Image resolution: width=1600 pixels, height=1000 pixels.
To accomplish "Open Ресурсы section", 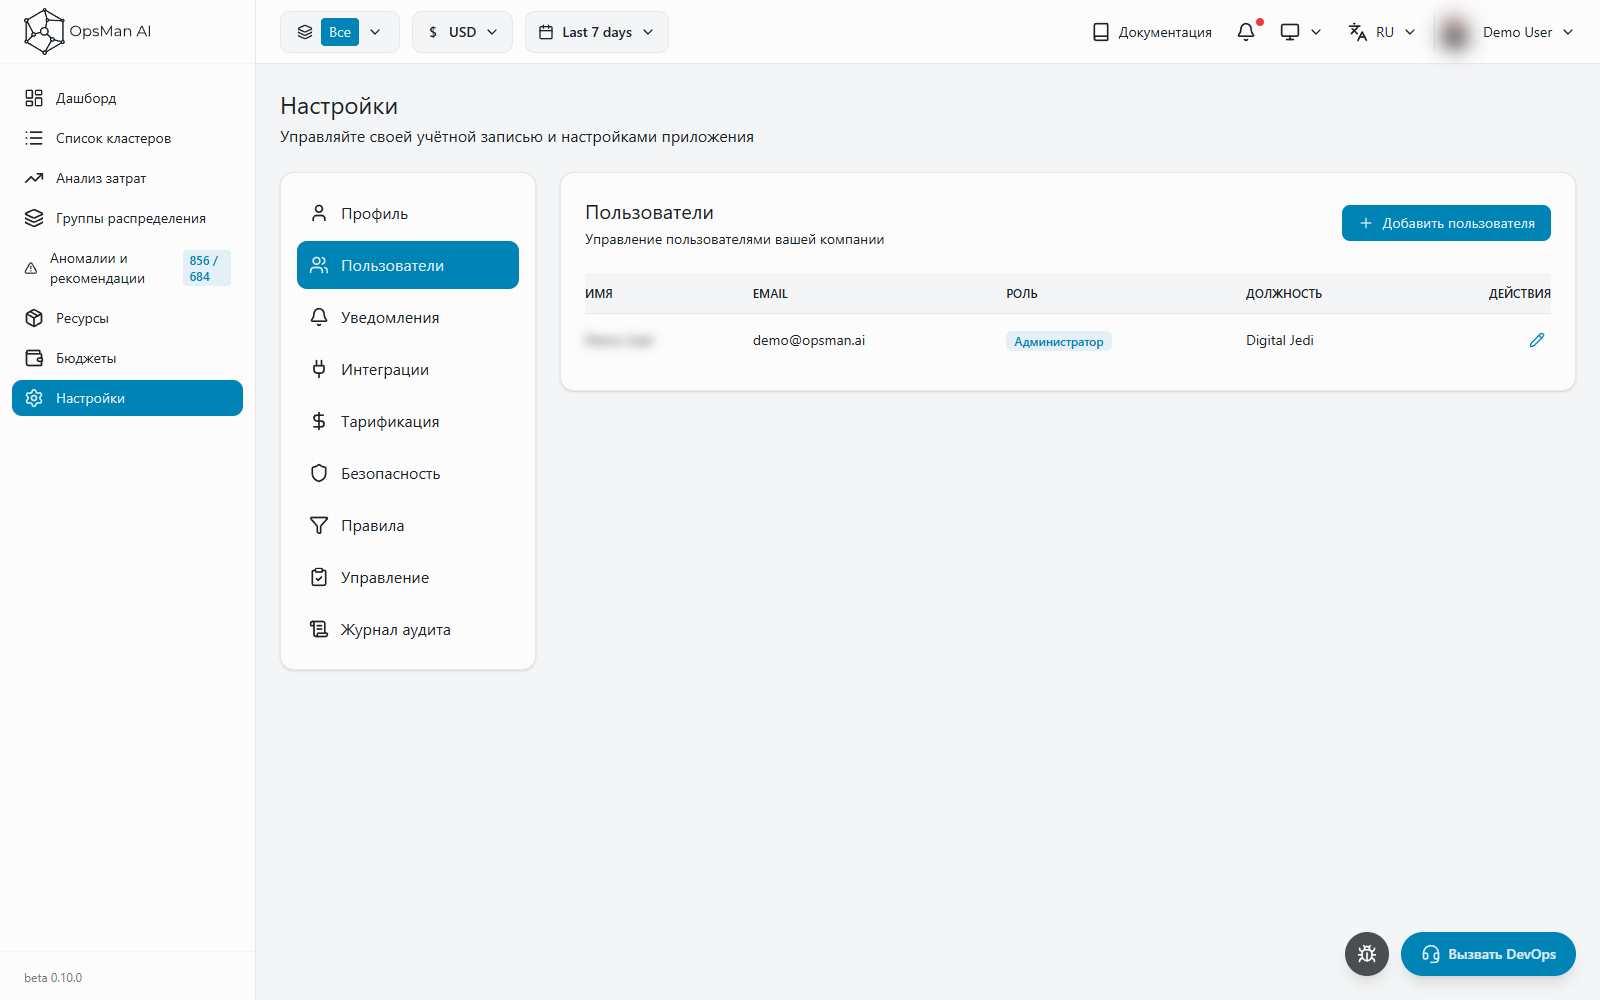I will tap(127, 318).
